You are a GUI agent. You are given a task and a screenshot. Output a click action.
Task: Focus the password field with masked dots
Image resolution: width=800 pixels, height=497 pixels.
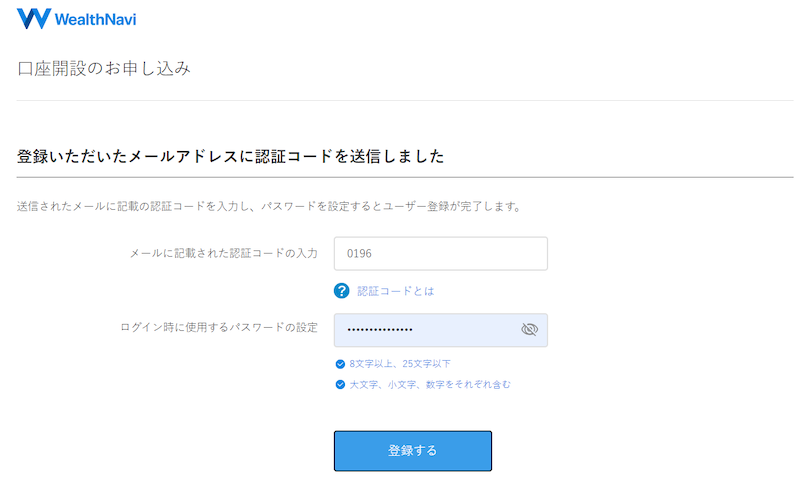coord(441,330)
